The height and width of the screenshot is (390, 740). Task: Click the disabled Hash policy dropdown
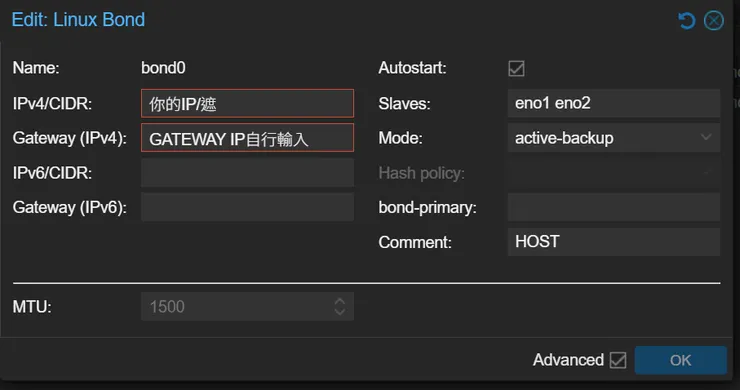click(x=614, y=173)
